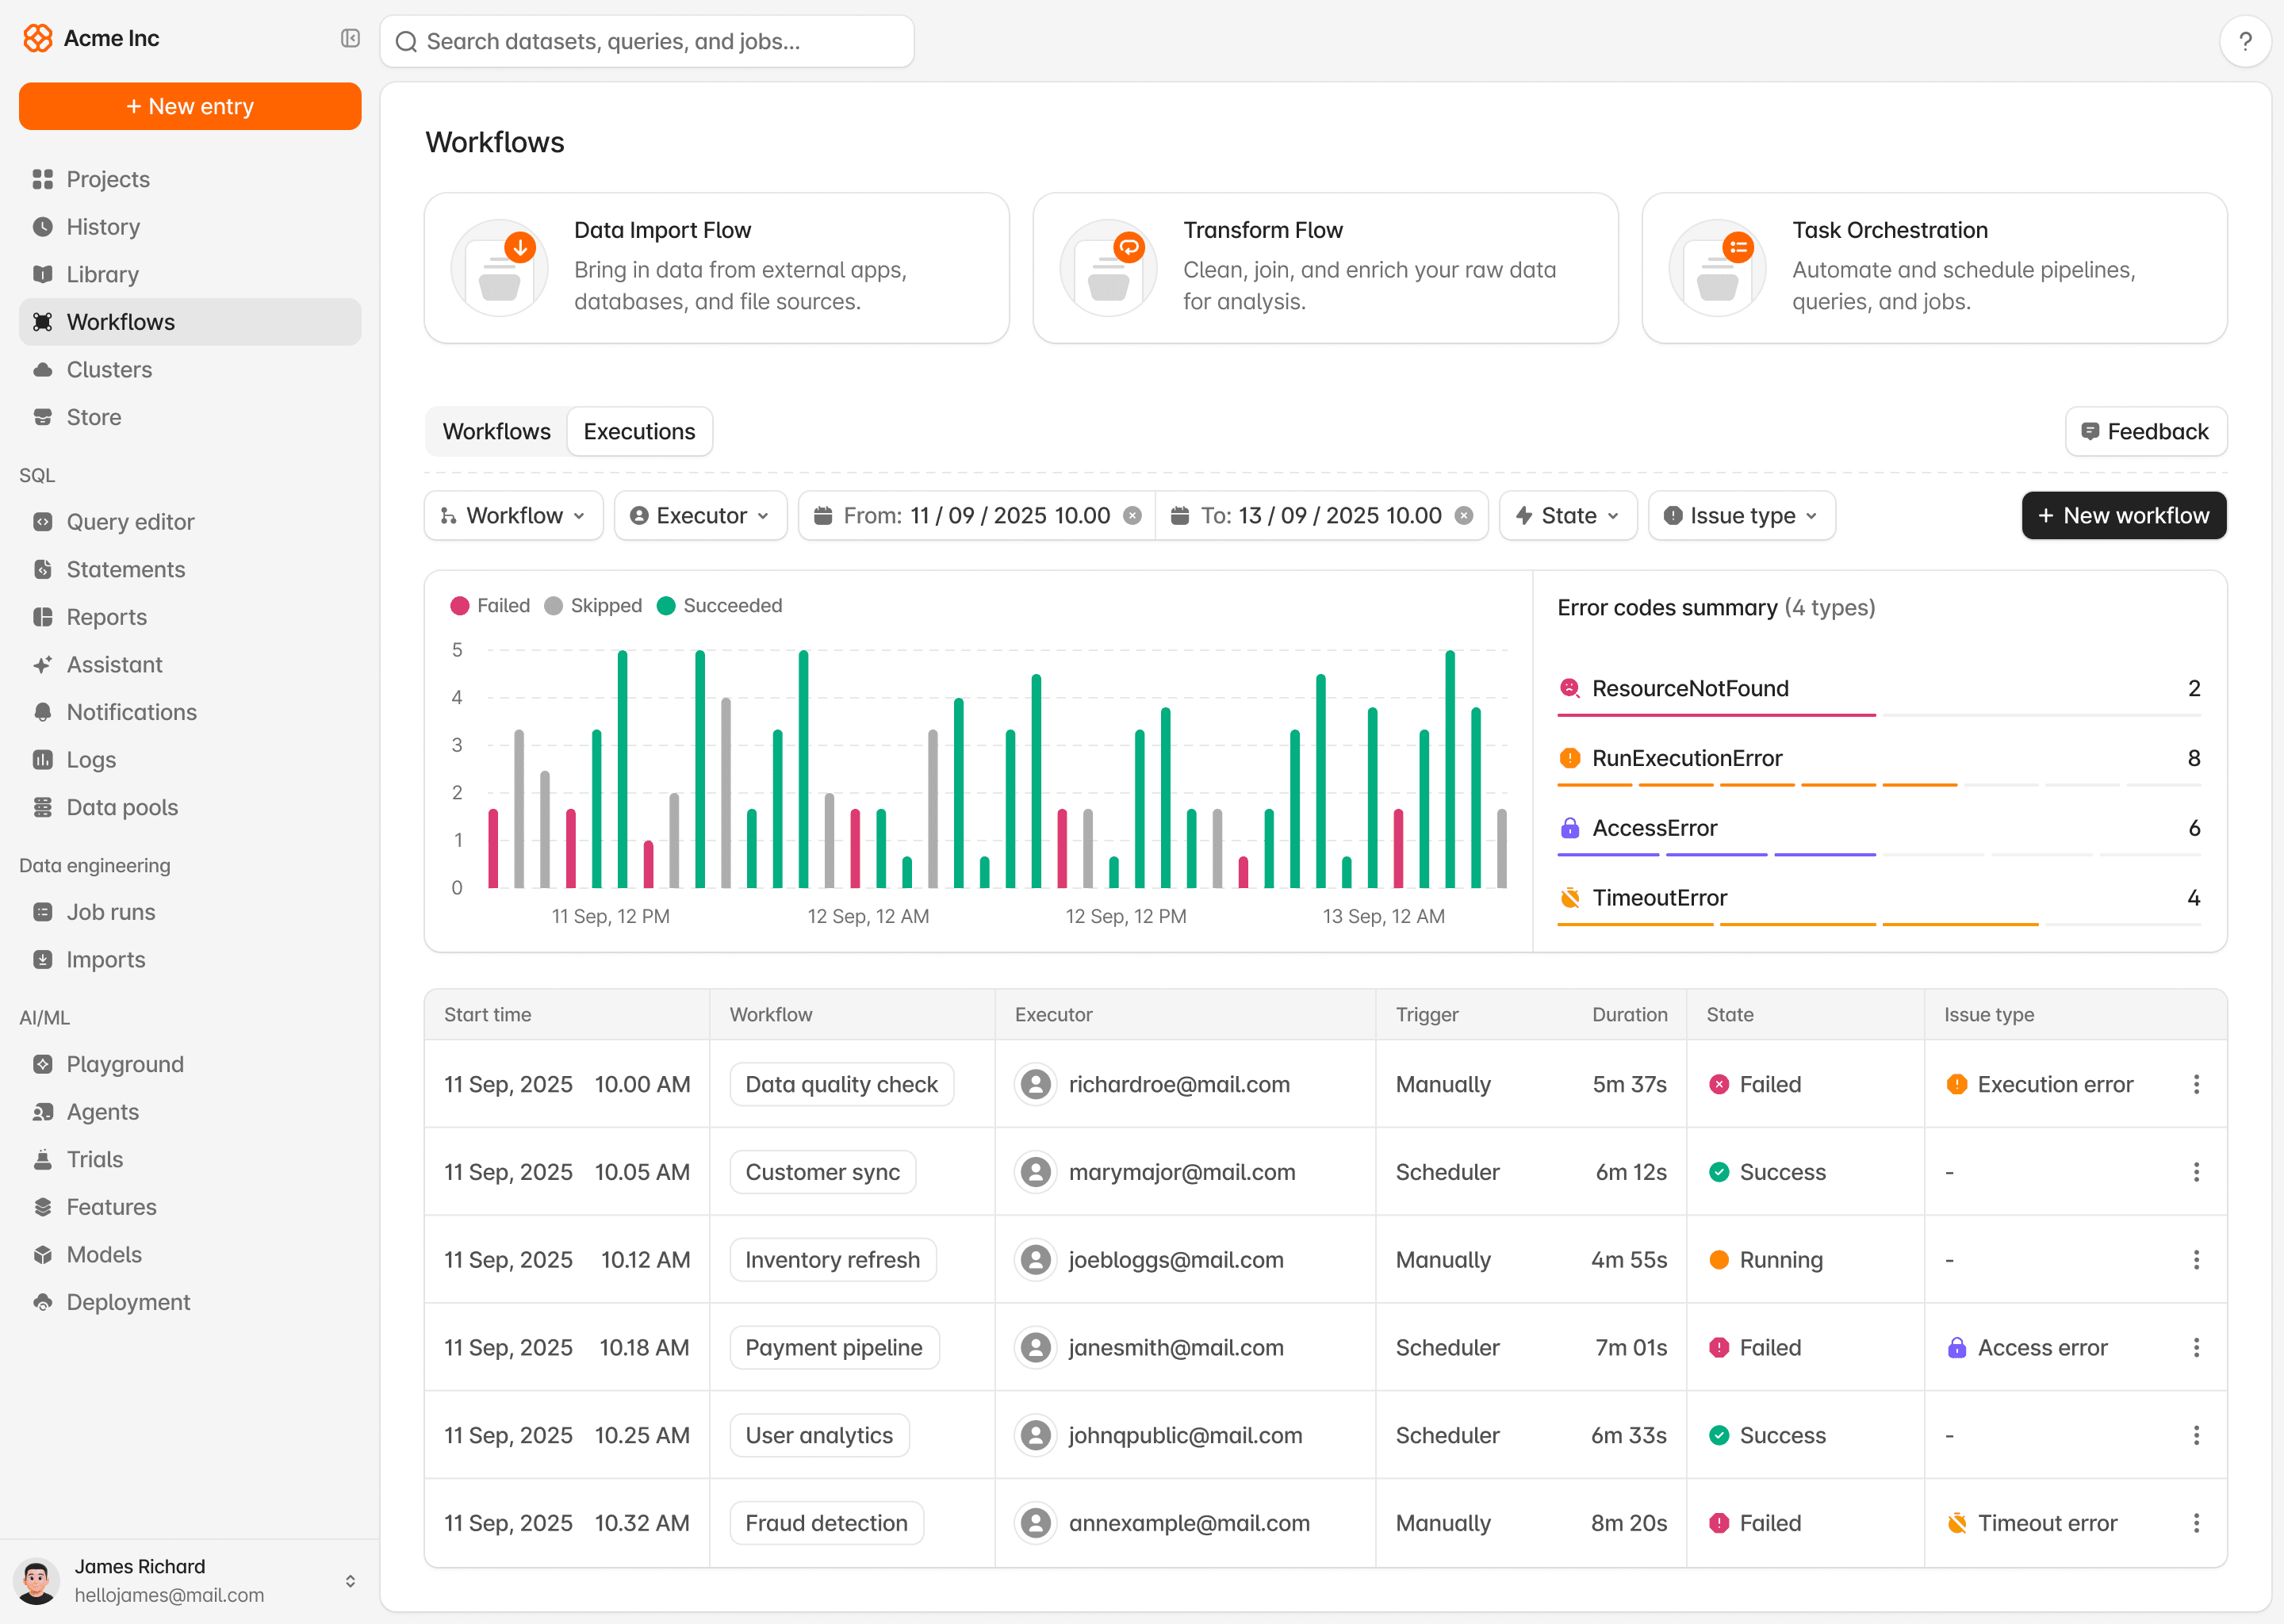The image size is (2284, 1624).
Task: Toggle Skipped series in chart legend
Action: click(593, 605)
